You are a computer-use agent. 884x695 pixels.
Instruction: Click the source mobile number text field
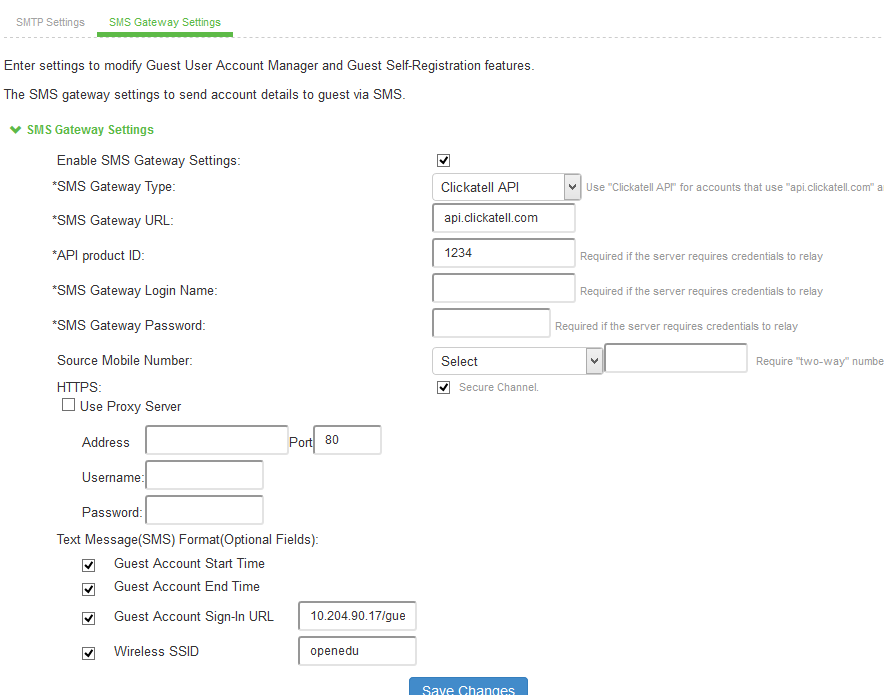[x=676, y=358]
